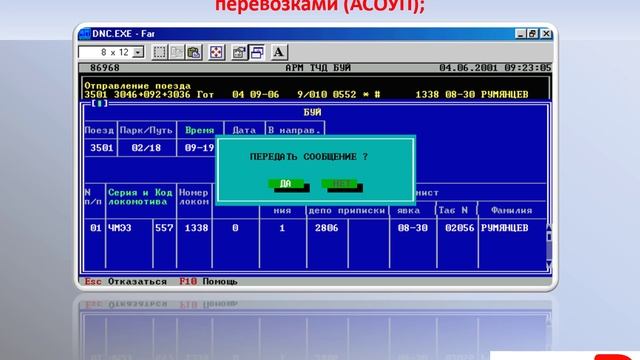Click date-time 04.06.2001 09:23:05
Image resolution: width=640 pixels, height=360 pixels.
pos(495,68)
